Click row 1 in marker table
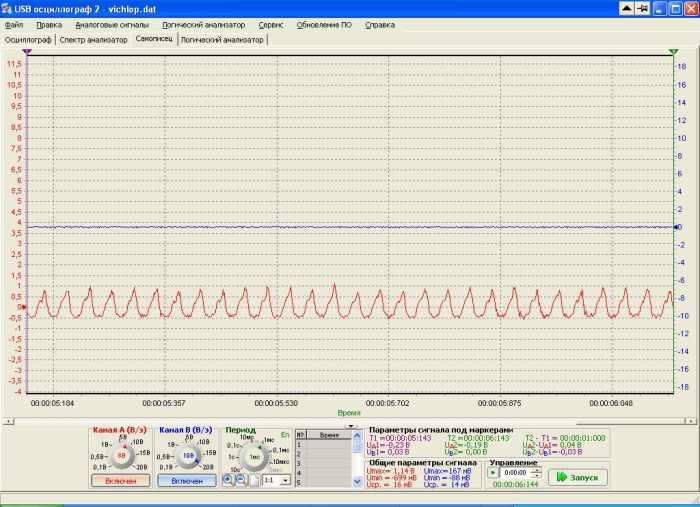 click(324, 445)
